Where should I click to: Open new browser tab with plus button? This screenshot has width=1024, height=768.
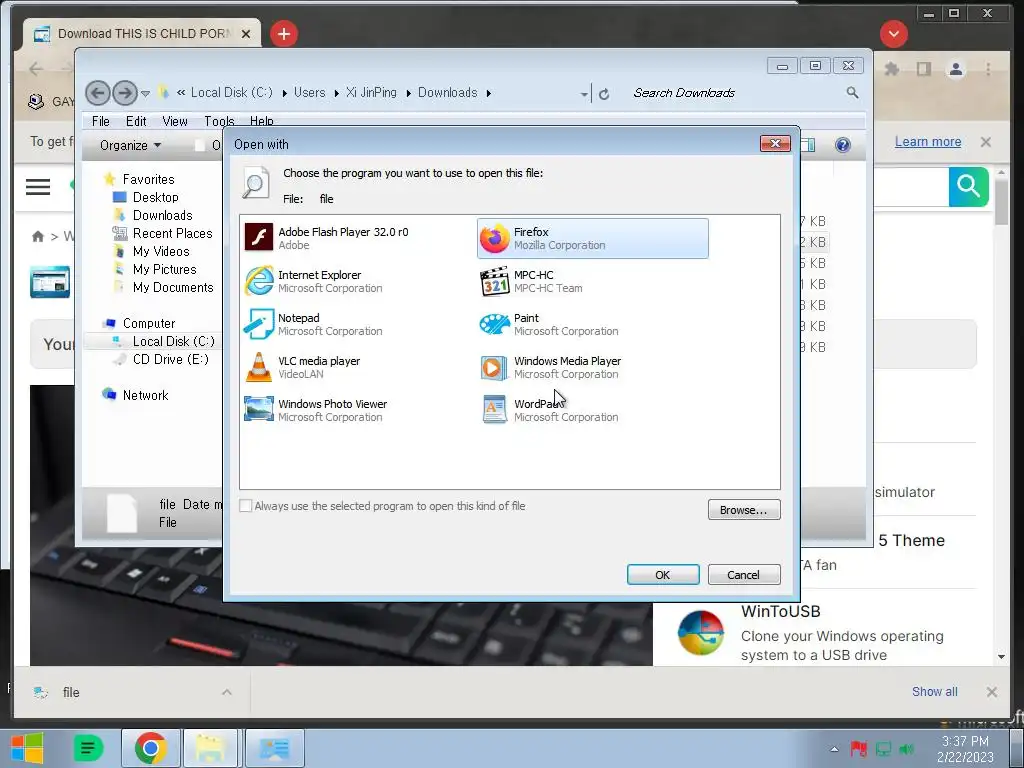point(284,34)
